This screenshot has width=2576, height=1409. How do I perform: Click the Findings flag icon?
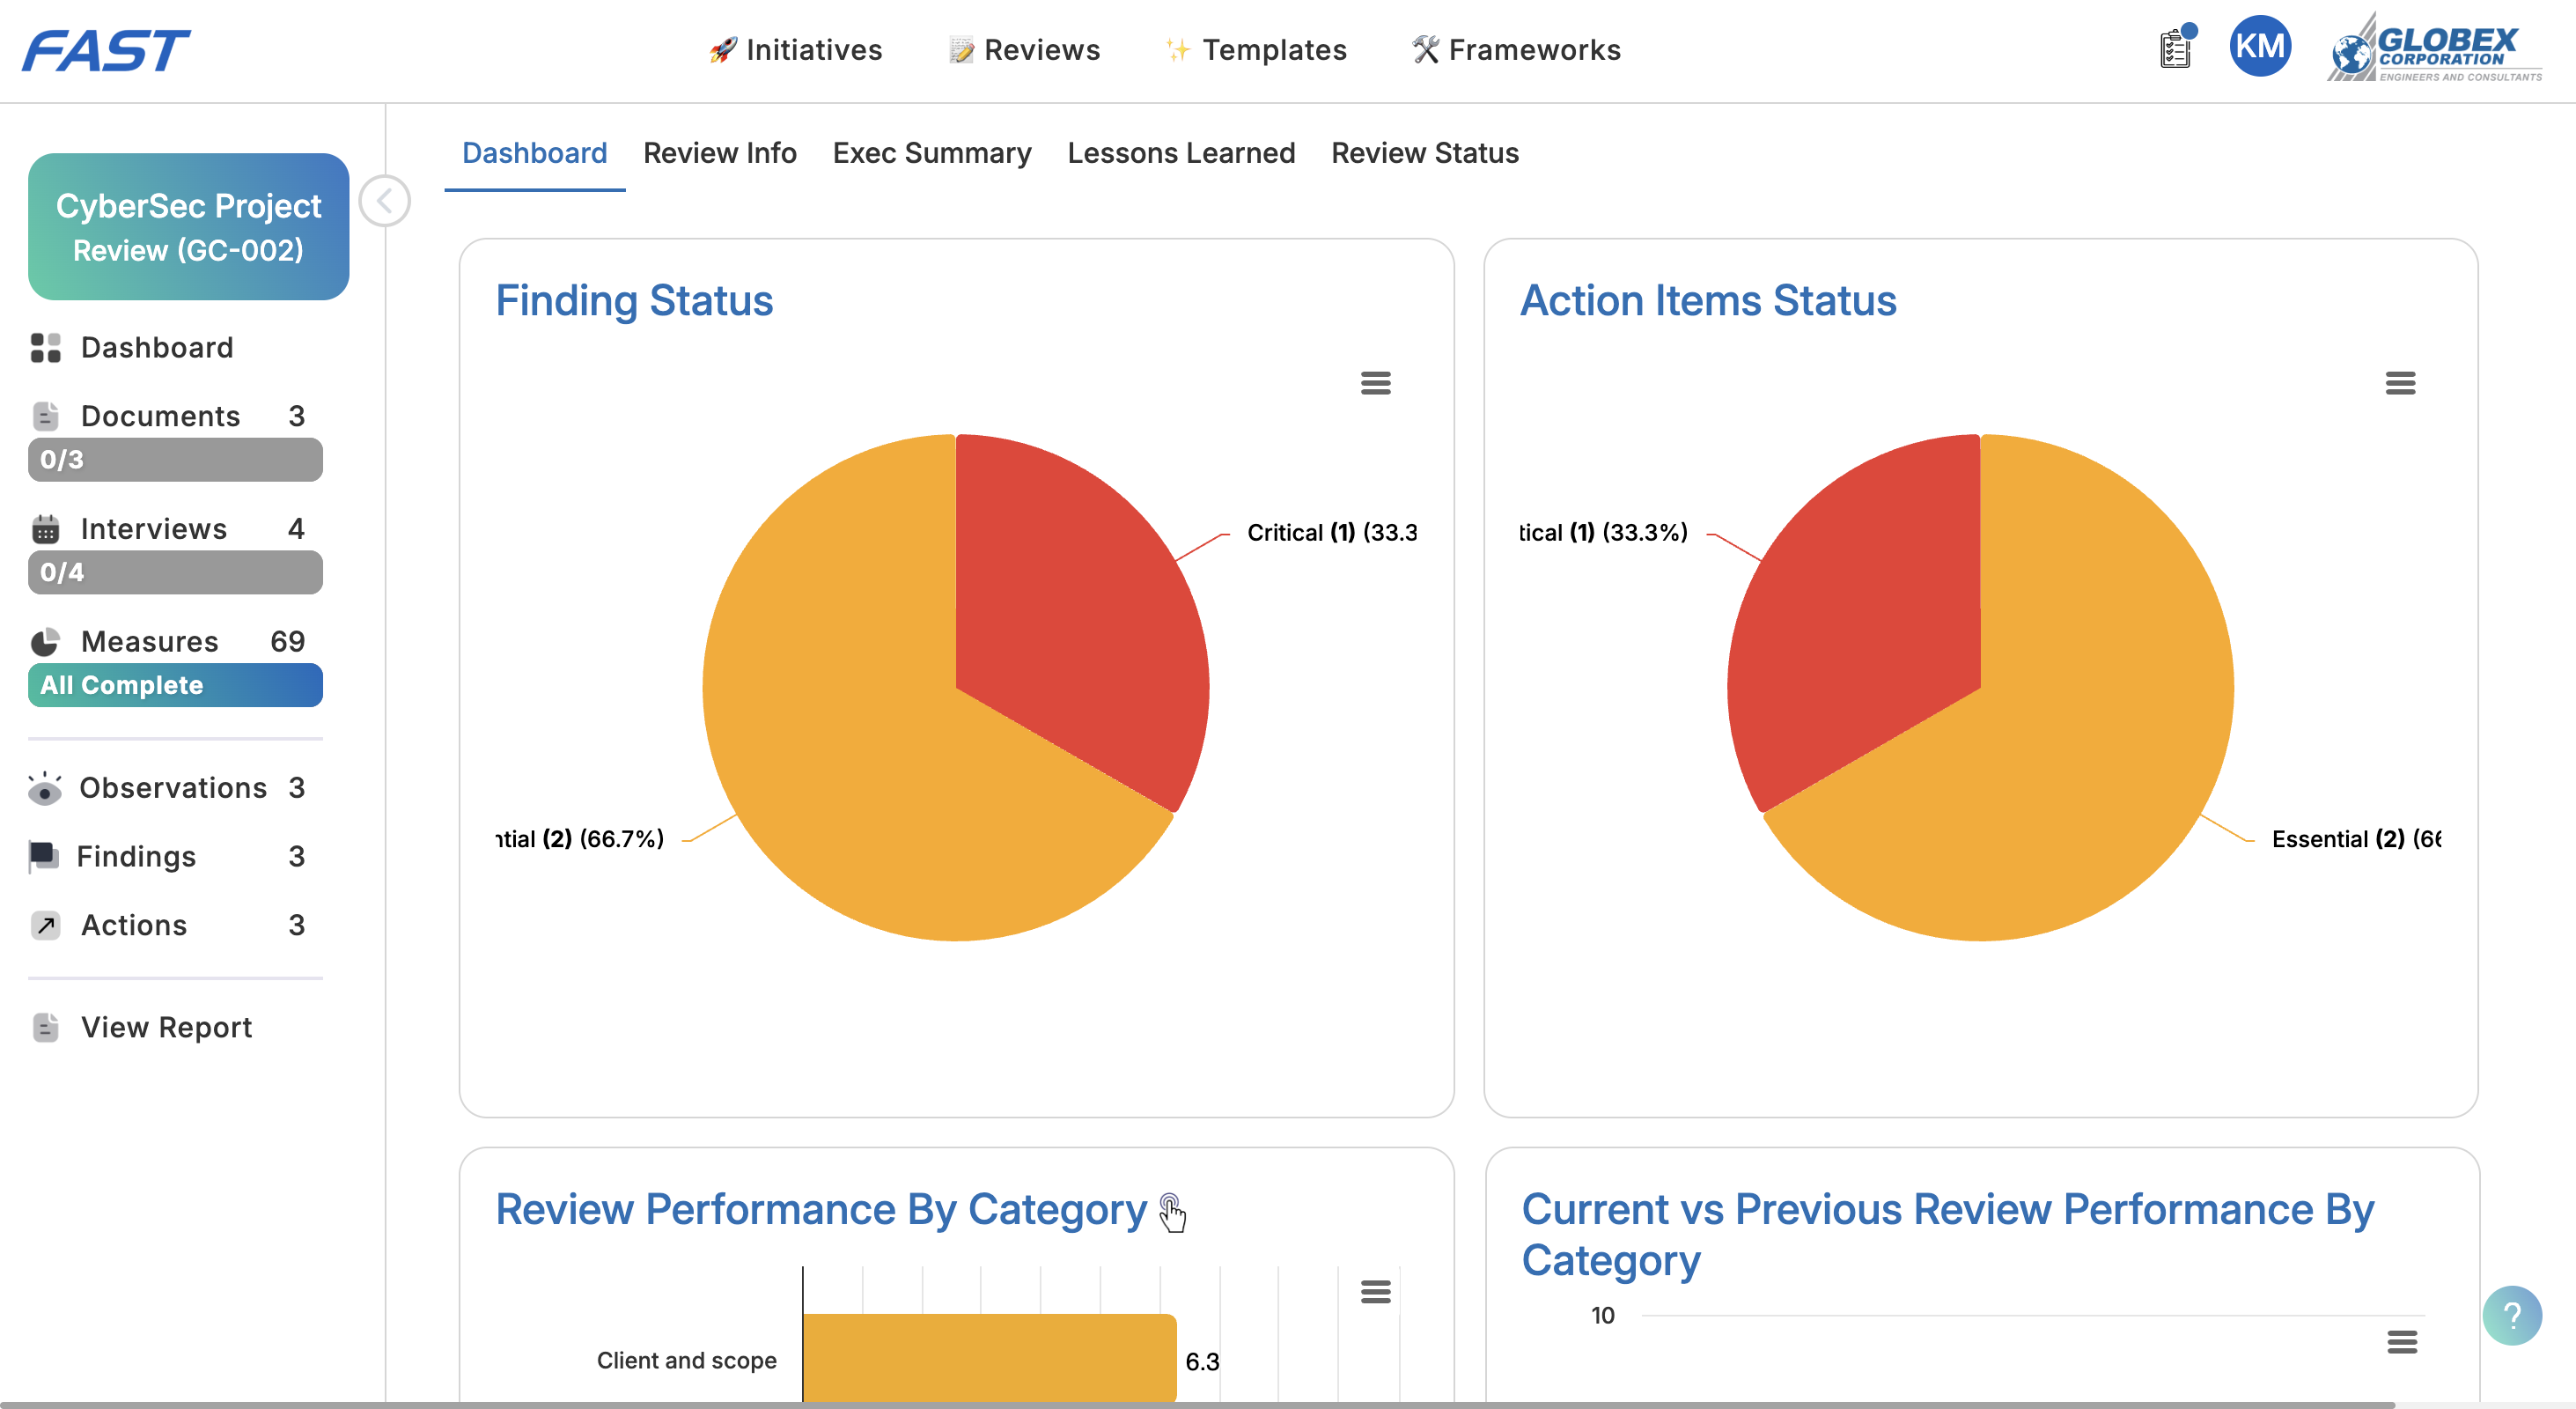(x=43, y=857)
